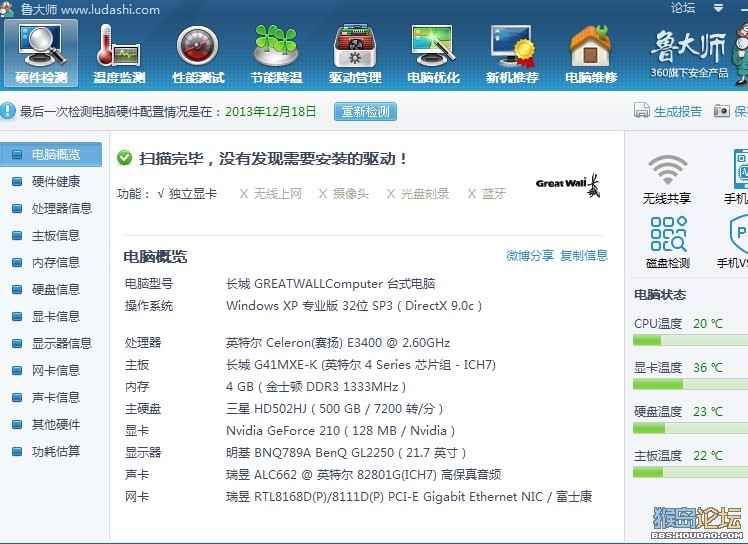This screenshot has width=748, height=544.
Task: Click the graphics value Nvidia GeForce 210
Action: (x=340, y=430)
